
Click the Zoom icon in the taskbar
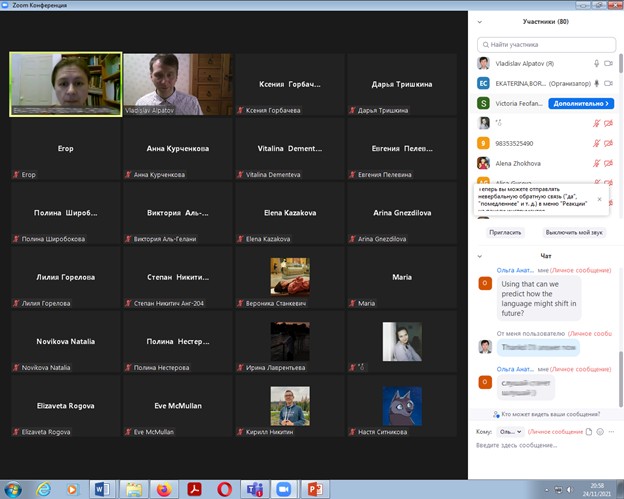pyautogui.click(x=281, y=488)
